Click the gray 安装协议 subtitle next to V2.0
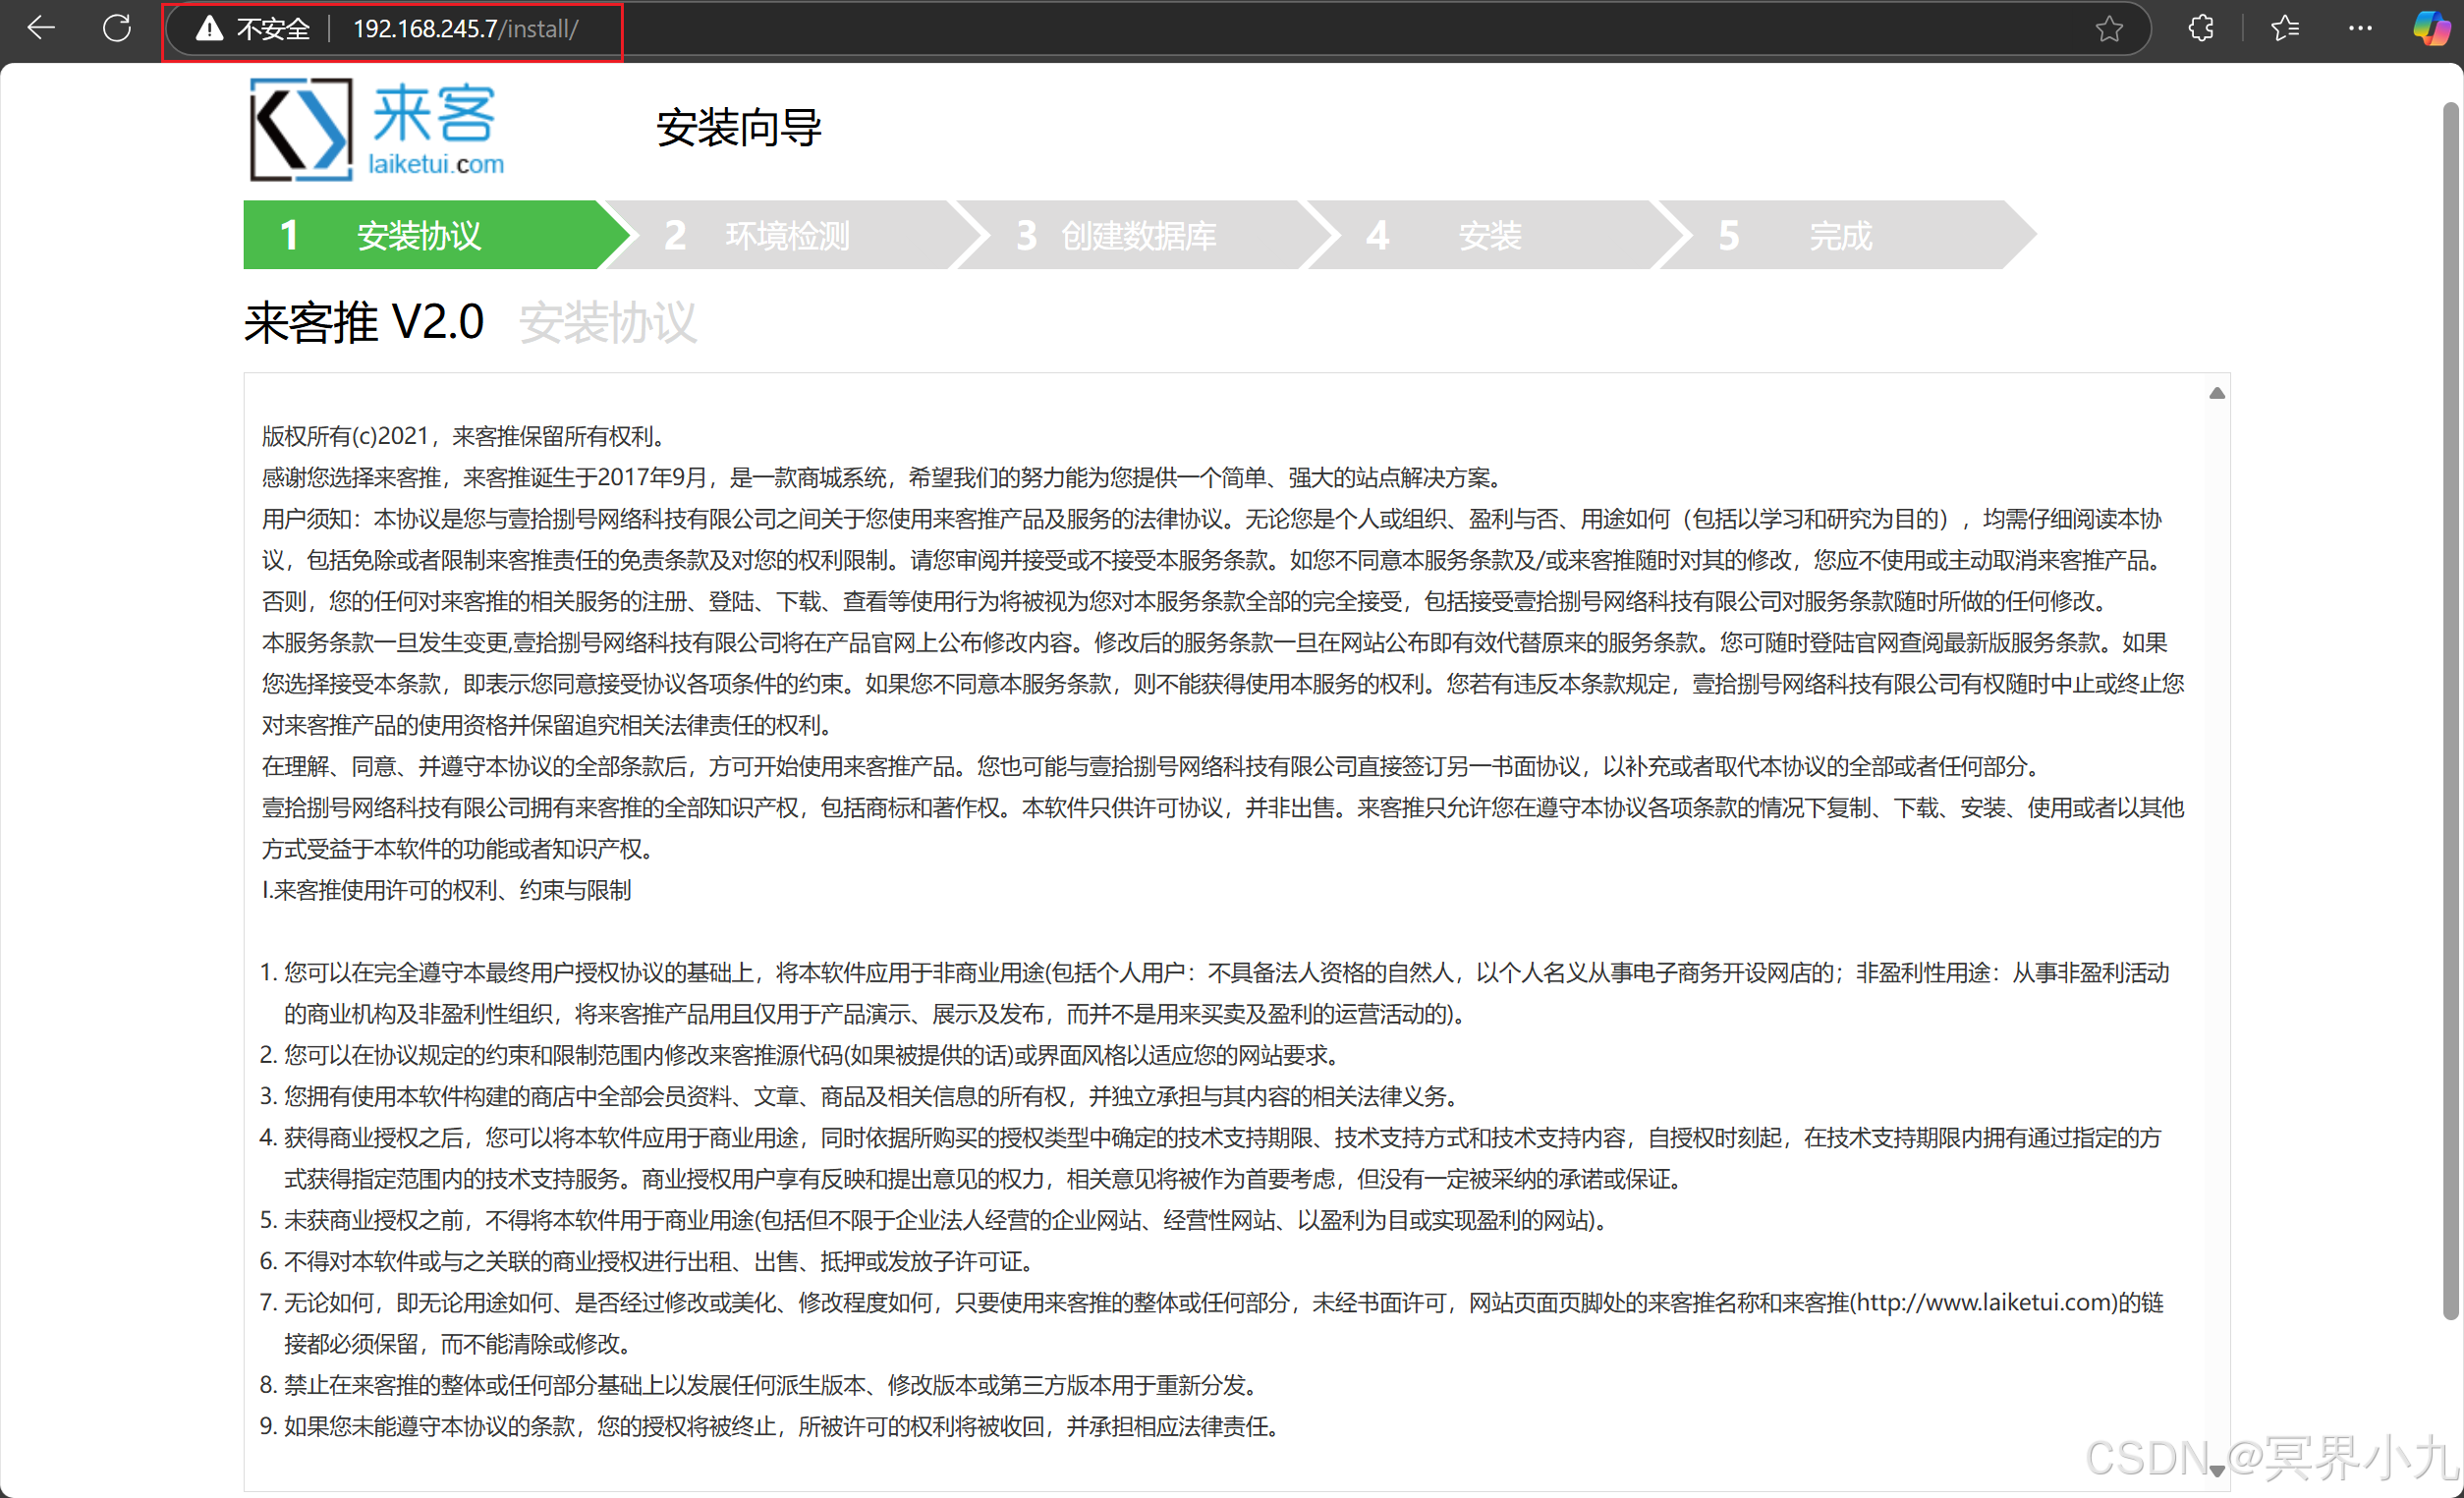 [607, 322]
